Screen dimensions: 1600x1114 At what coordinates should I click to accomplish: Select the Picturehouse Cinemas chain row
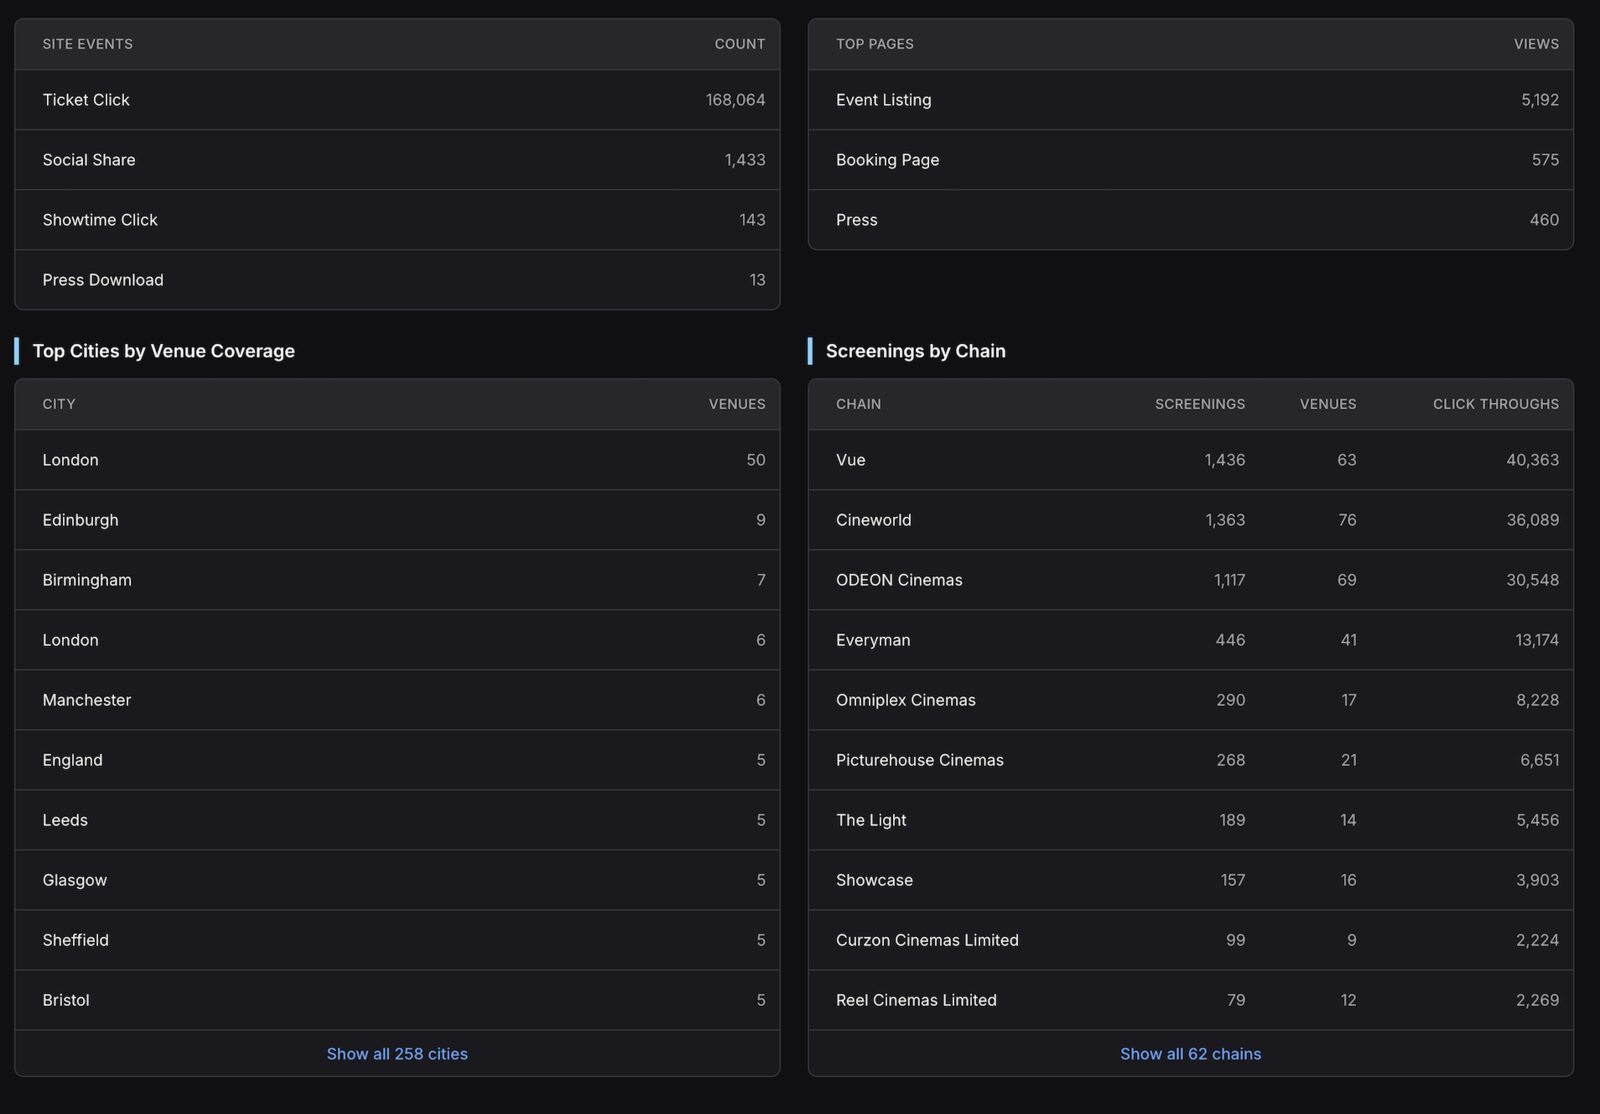[1190, 760]
